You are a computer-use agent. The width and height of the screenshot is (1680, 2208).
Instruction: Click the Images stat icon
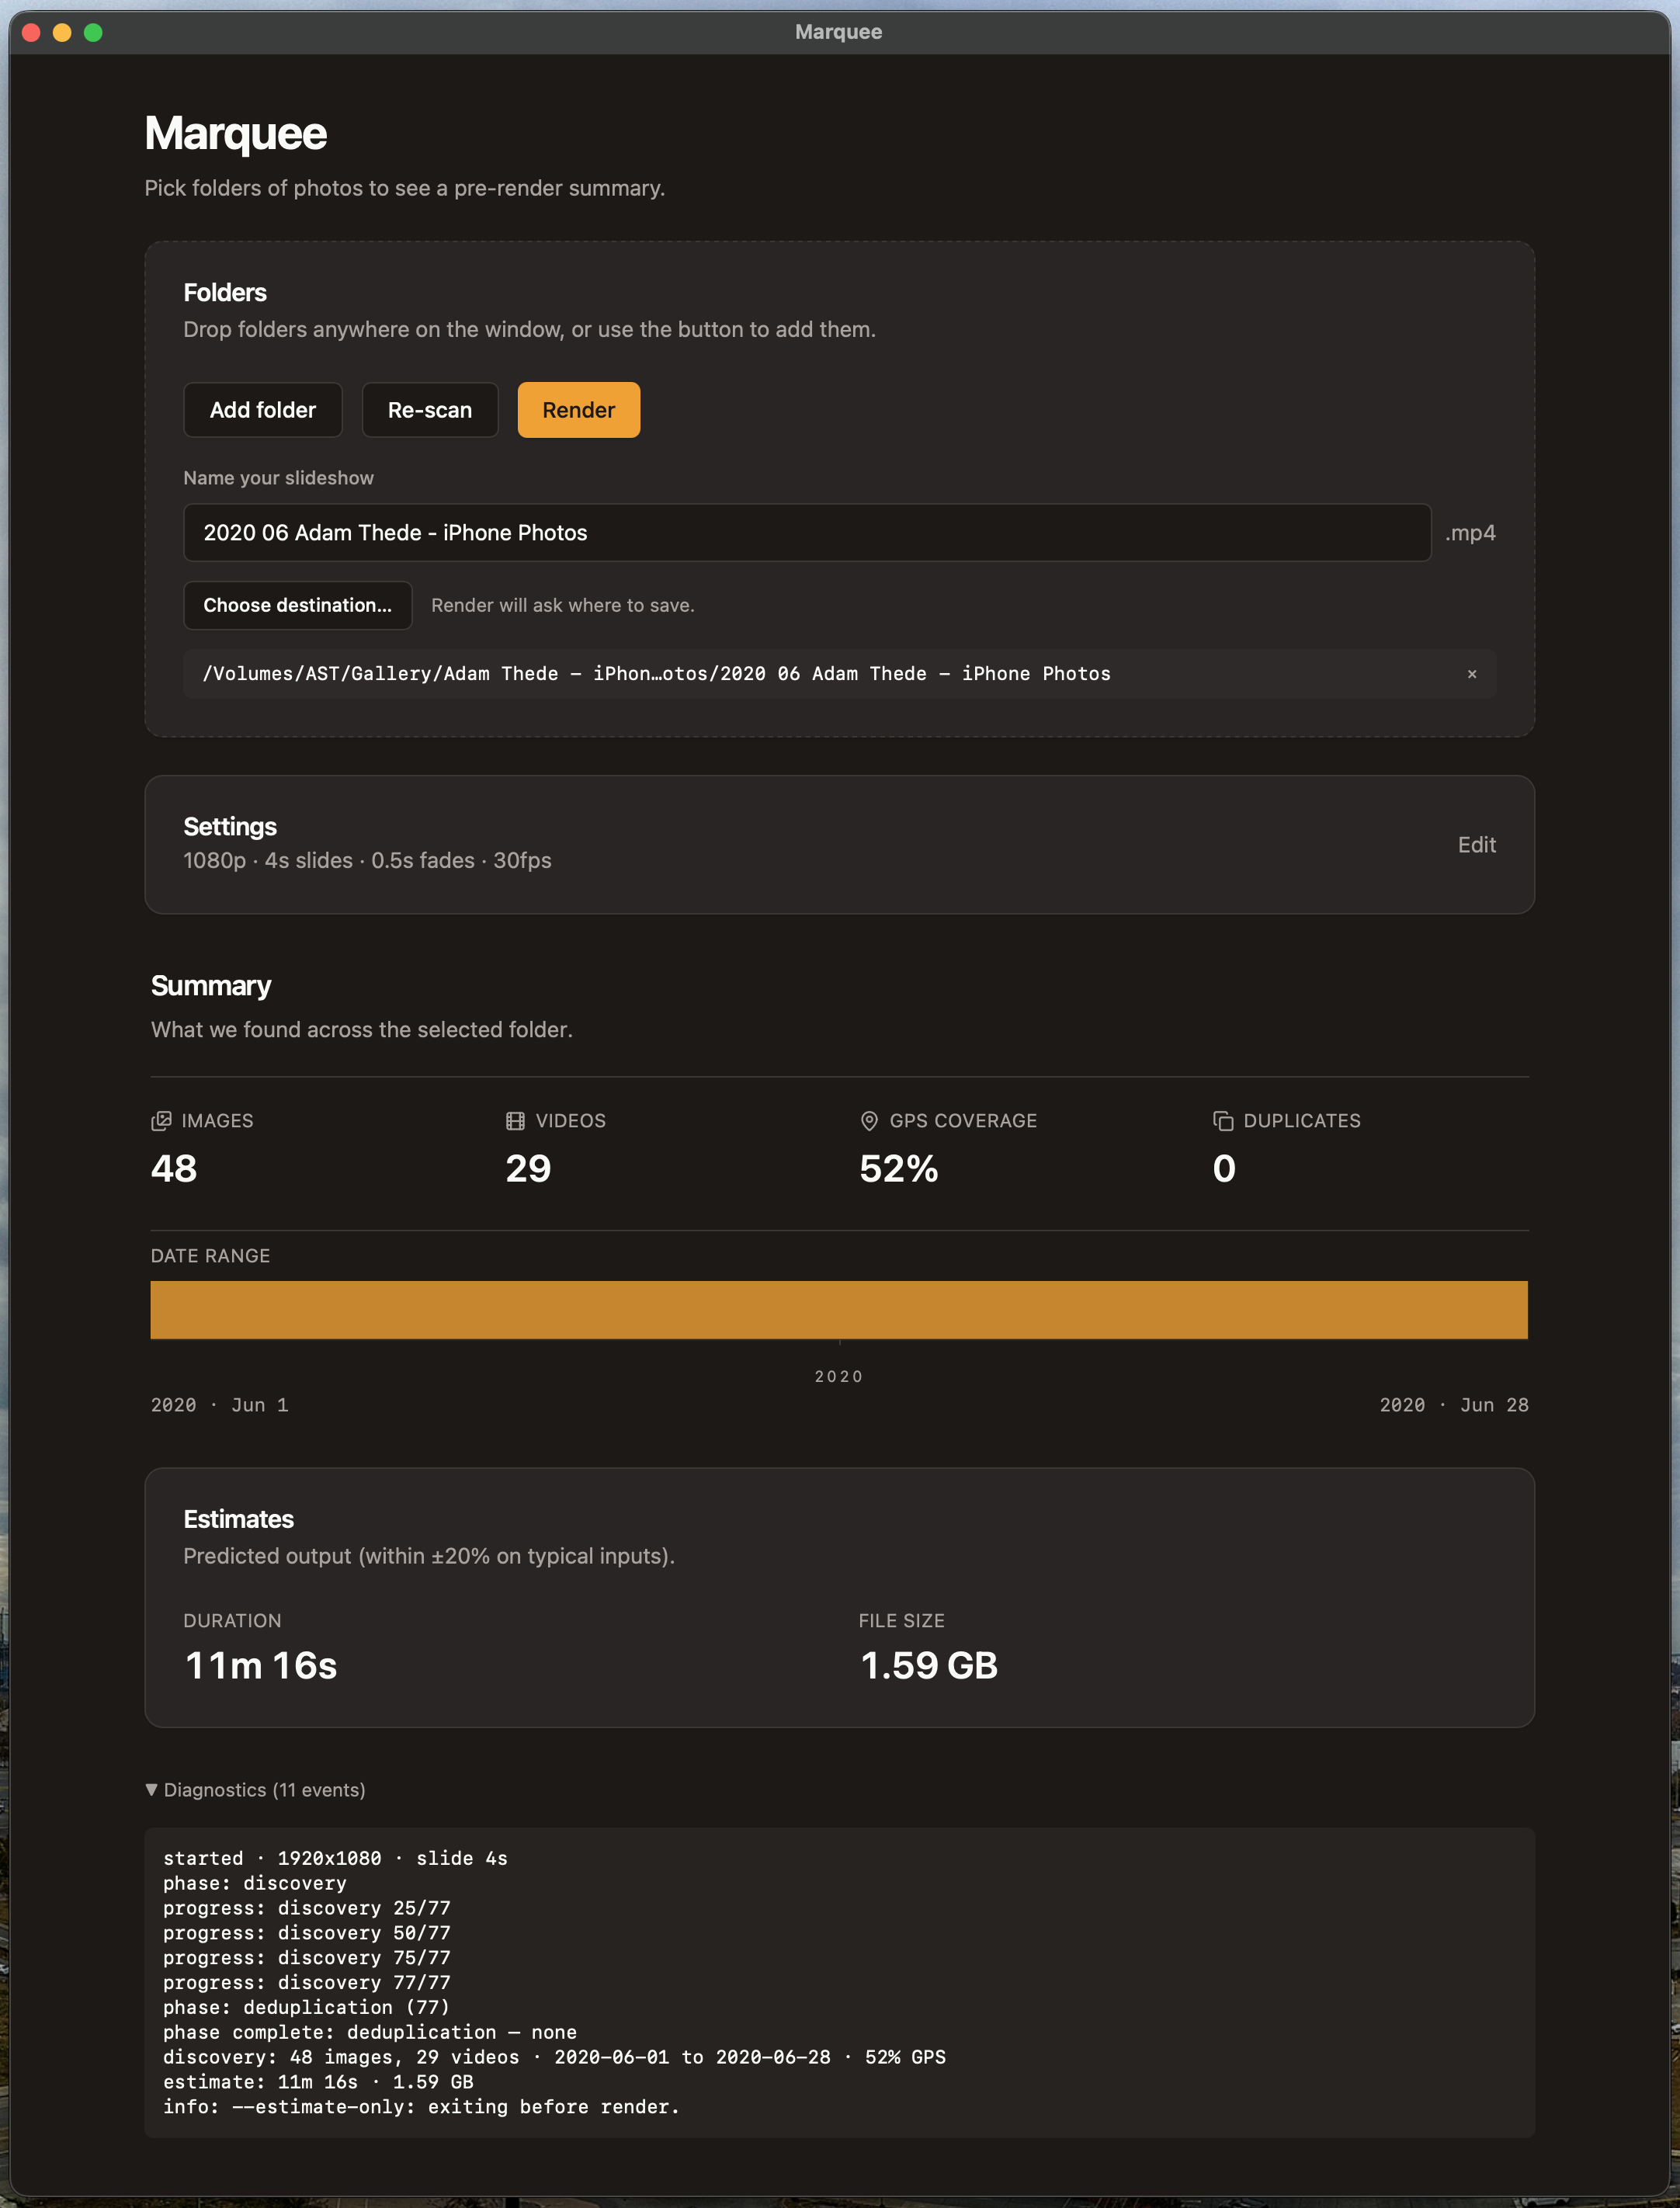[161, 1121]
